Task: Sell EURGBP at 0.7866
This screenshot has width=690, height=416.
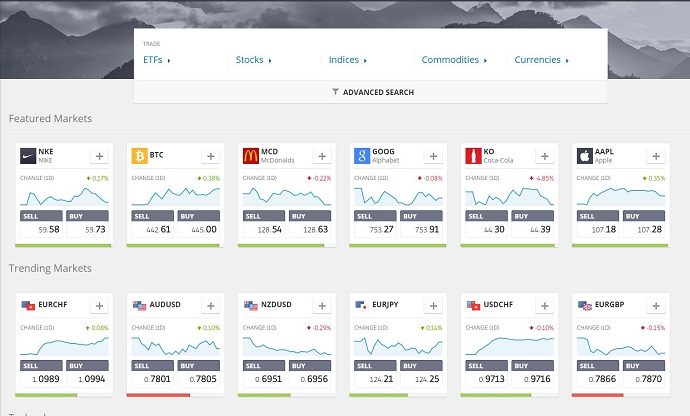Action: tap(598, 374)
